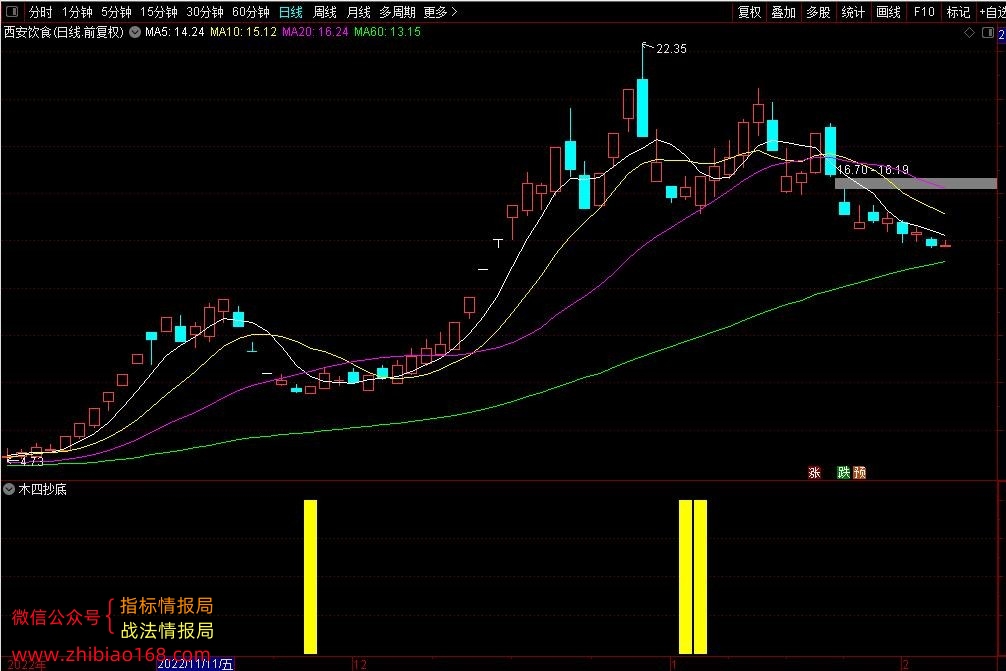Switch to 月线 monthly chart
The width and height of the screenshot is (1006, 671).
click(358, 12)
